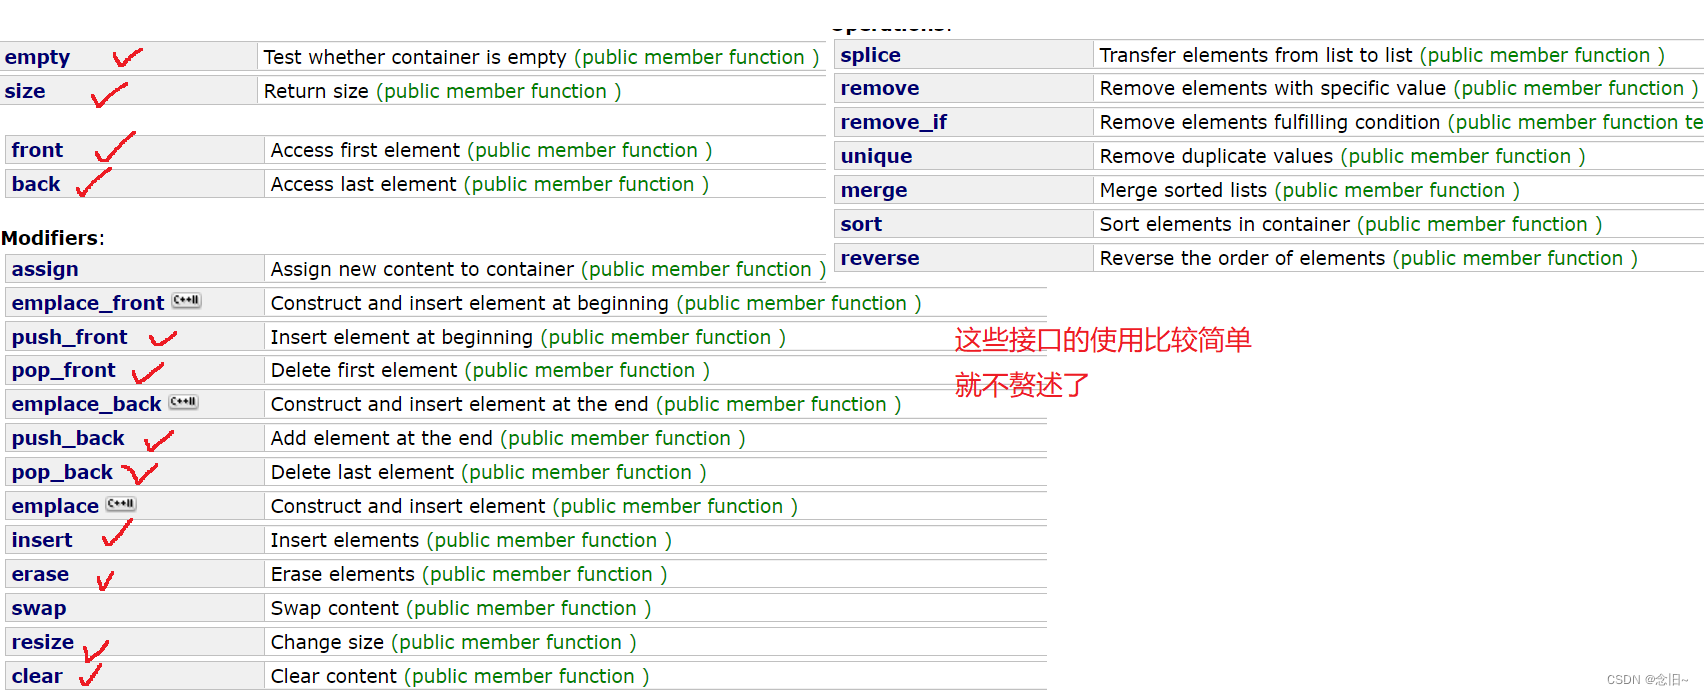Click 'Construct and insert element at the end'
Screen dimensions: 1704x695
pos(460,404)
